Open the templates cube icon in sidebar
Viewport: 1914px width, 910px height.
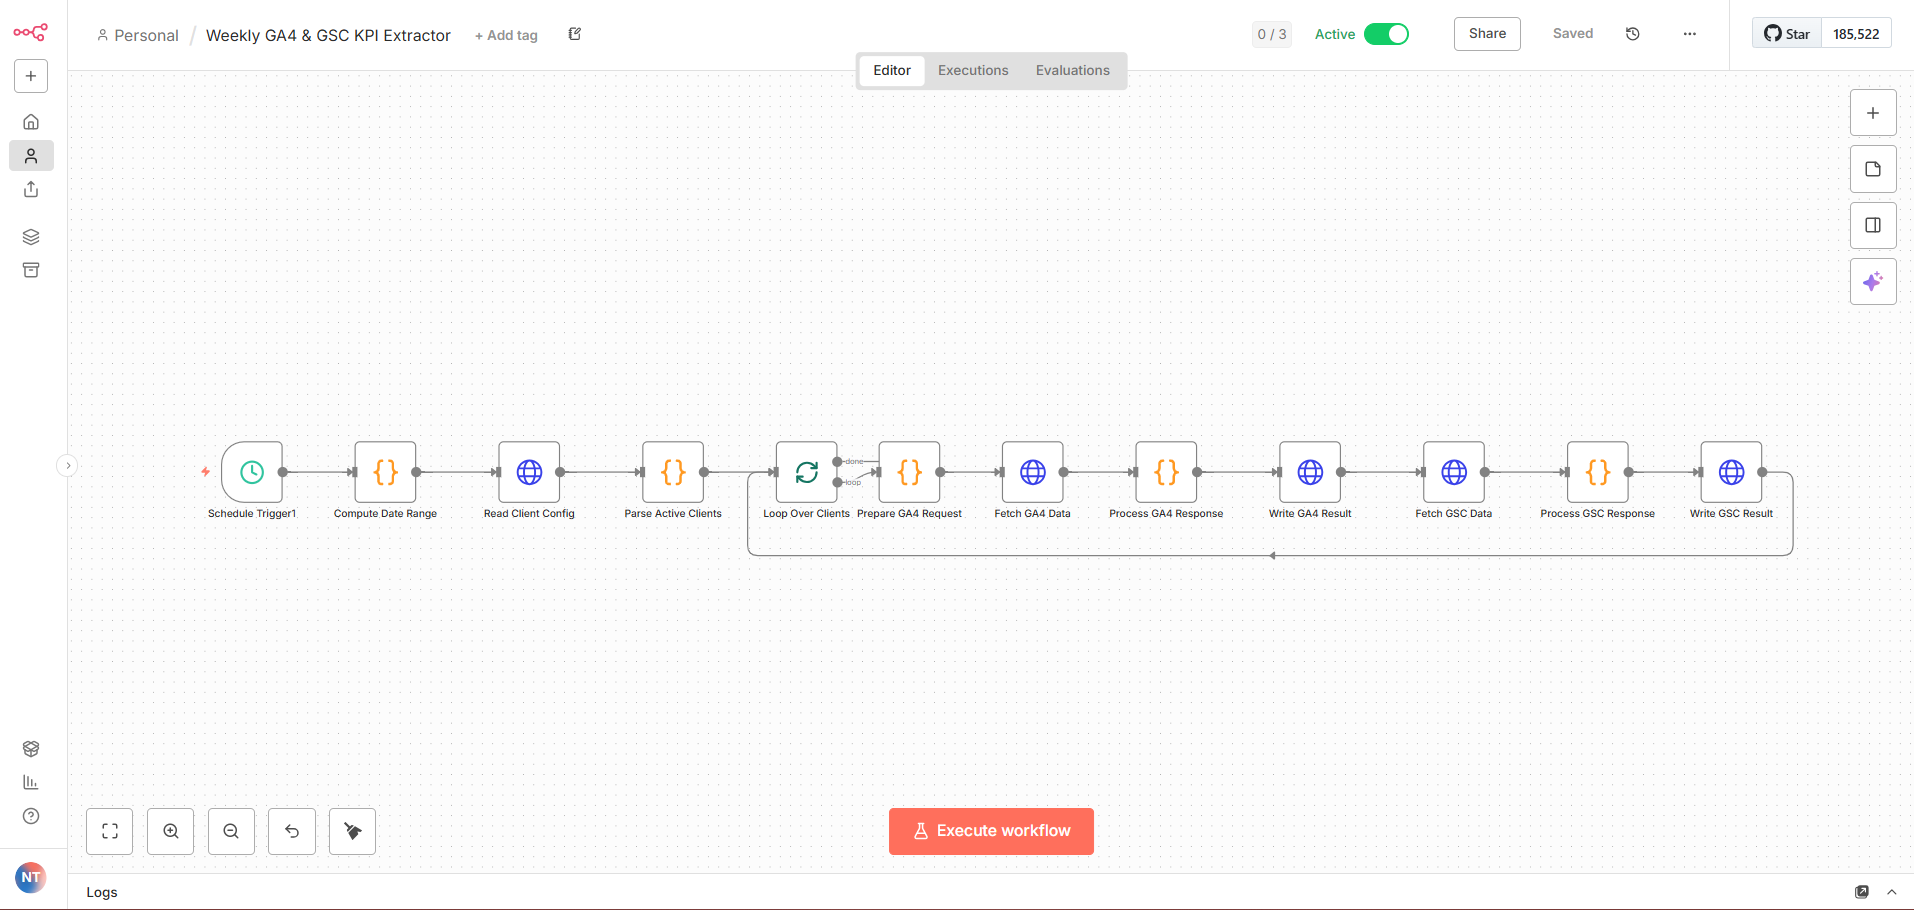tap(31, 749)
